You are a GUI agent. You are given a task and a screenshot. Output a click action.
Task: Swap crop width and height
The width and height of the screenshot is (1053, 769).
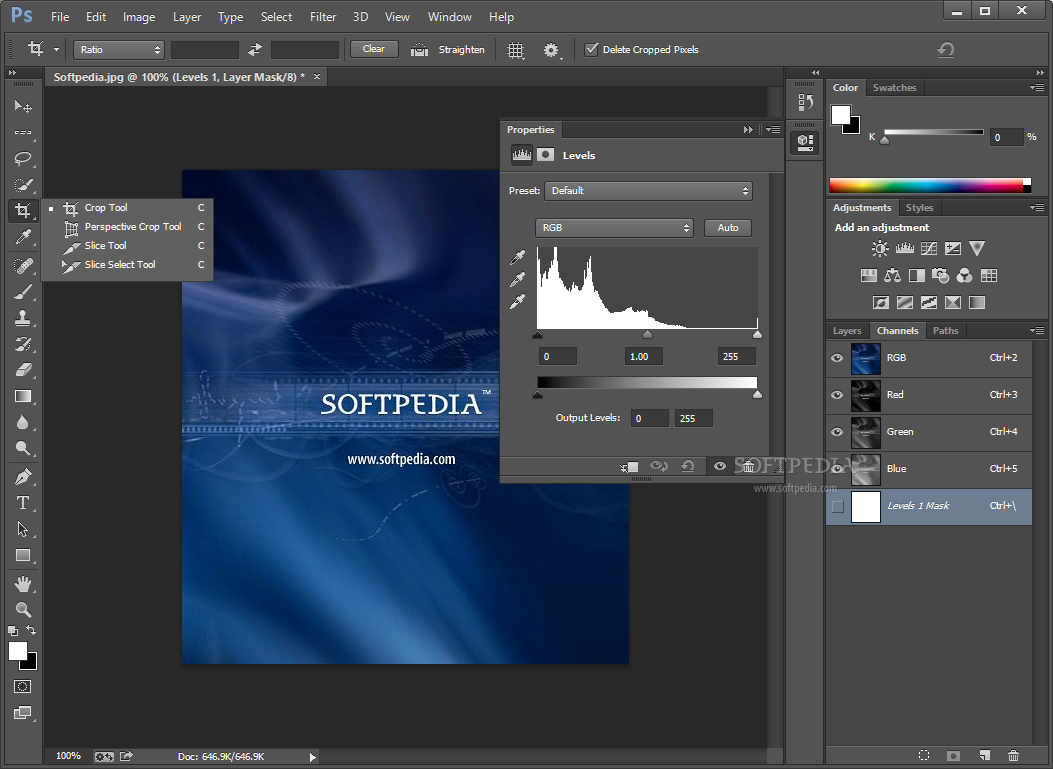[x=255, y=50]
